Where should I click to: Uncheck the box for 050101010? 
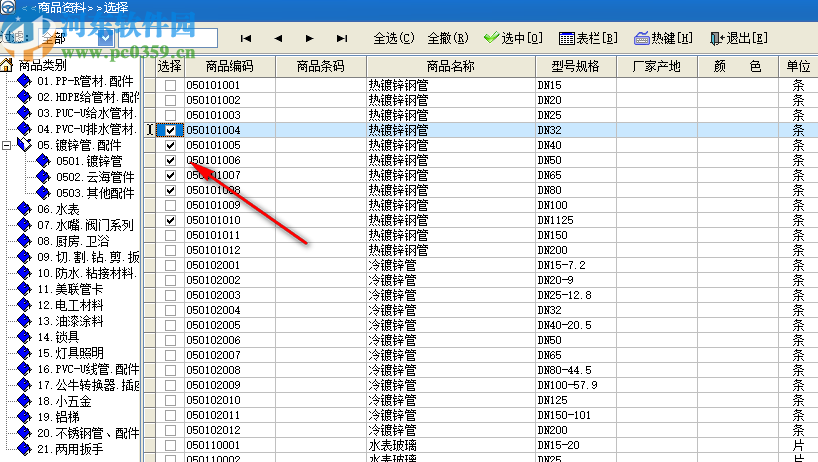coord(171,220)
